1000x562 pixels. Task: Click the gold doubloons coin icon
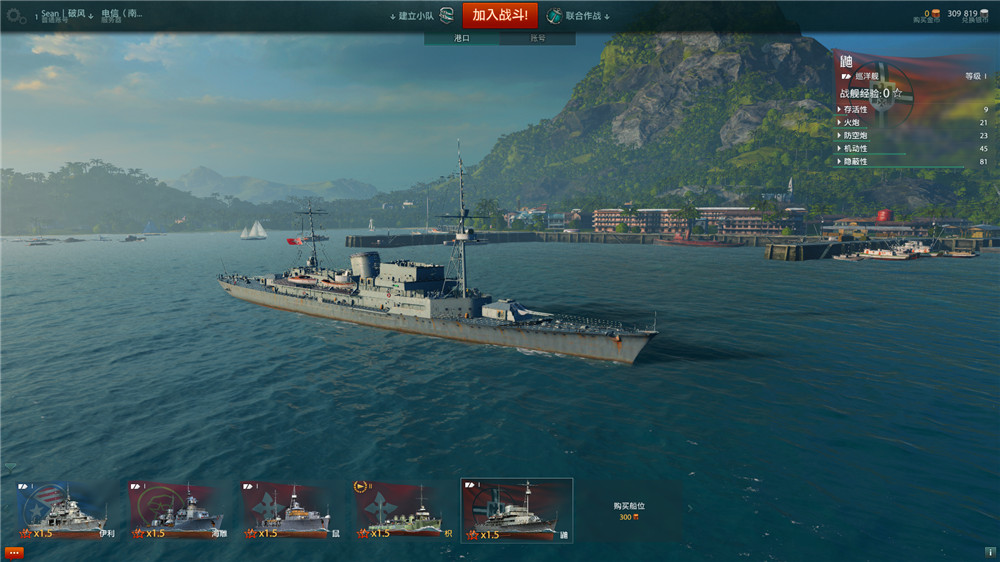coord(936,13)
